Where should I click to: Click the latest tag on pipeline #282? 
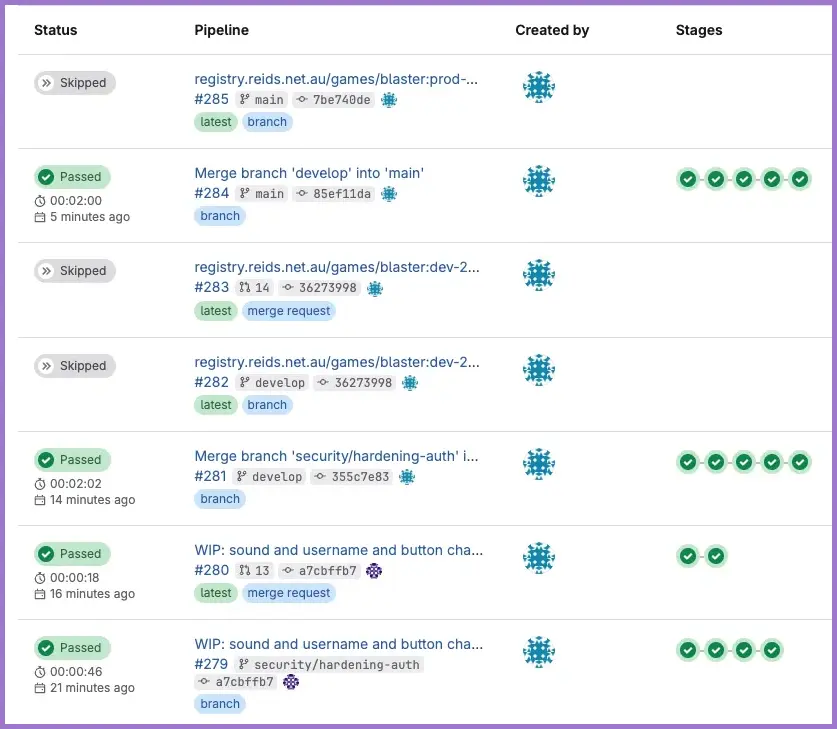pyautogui.click(x=215, y=405)
